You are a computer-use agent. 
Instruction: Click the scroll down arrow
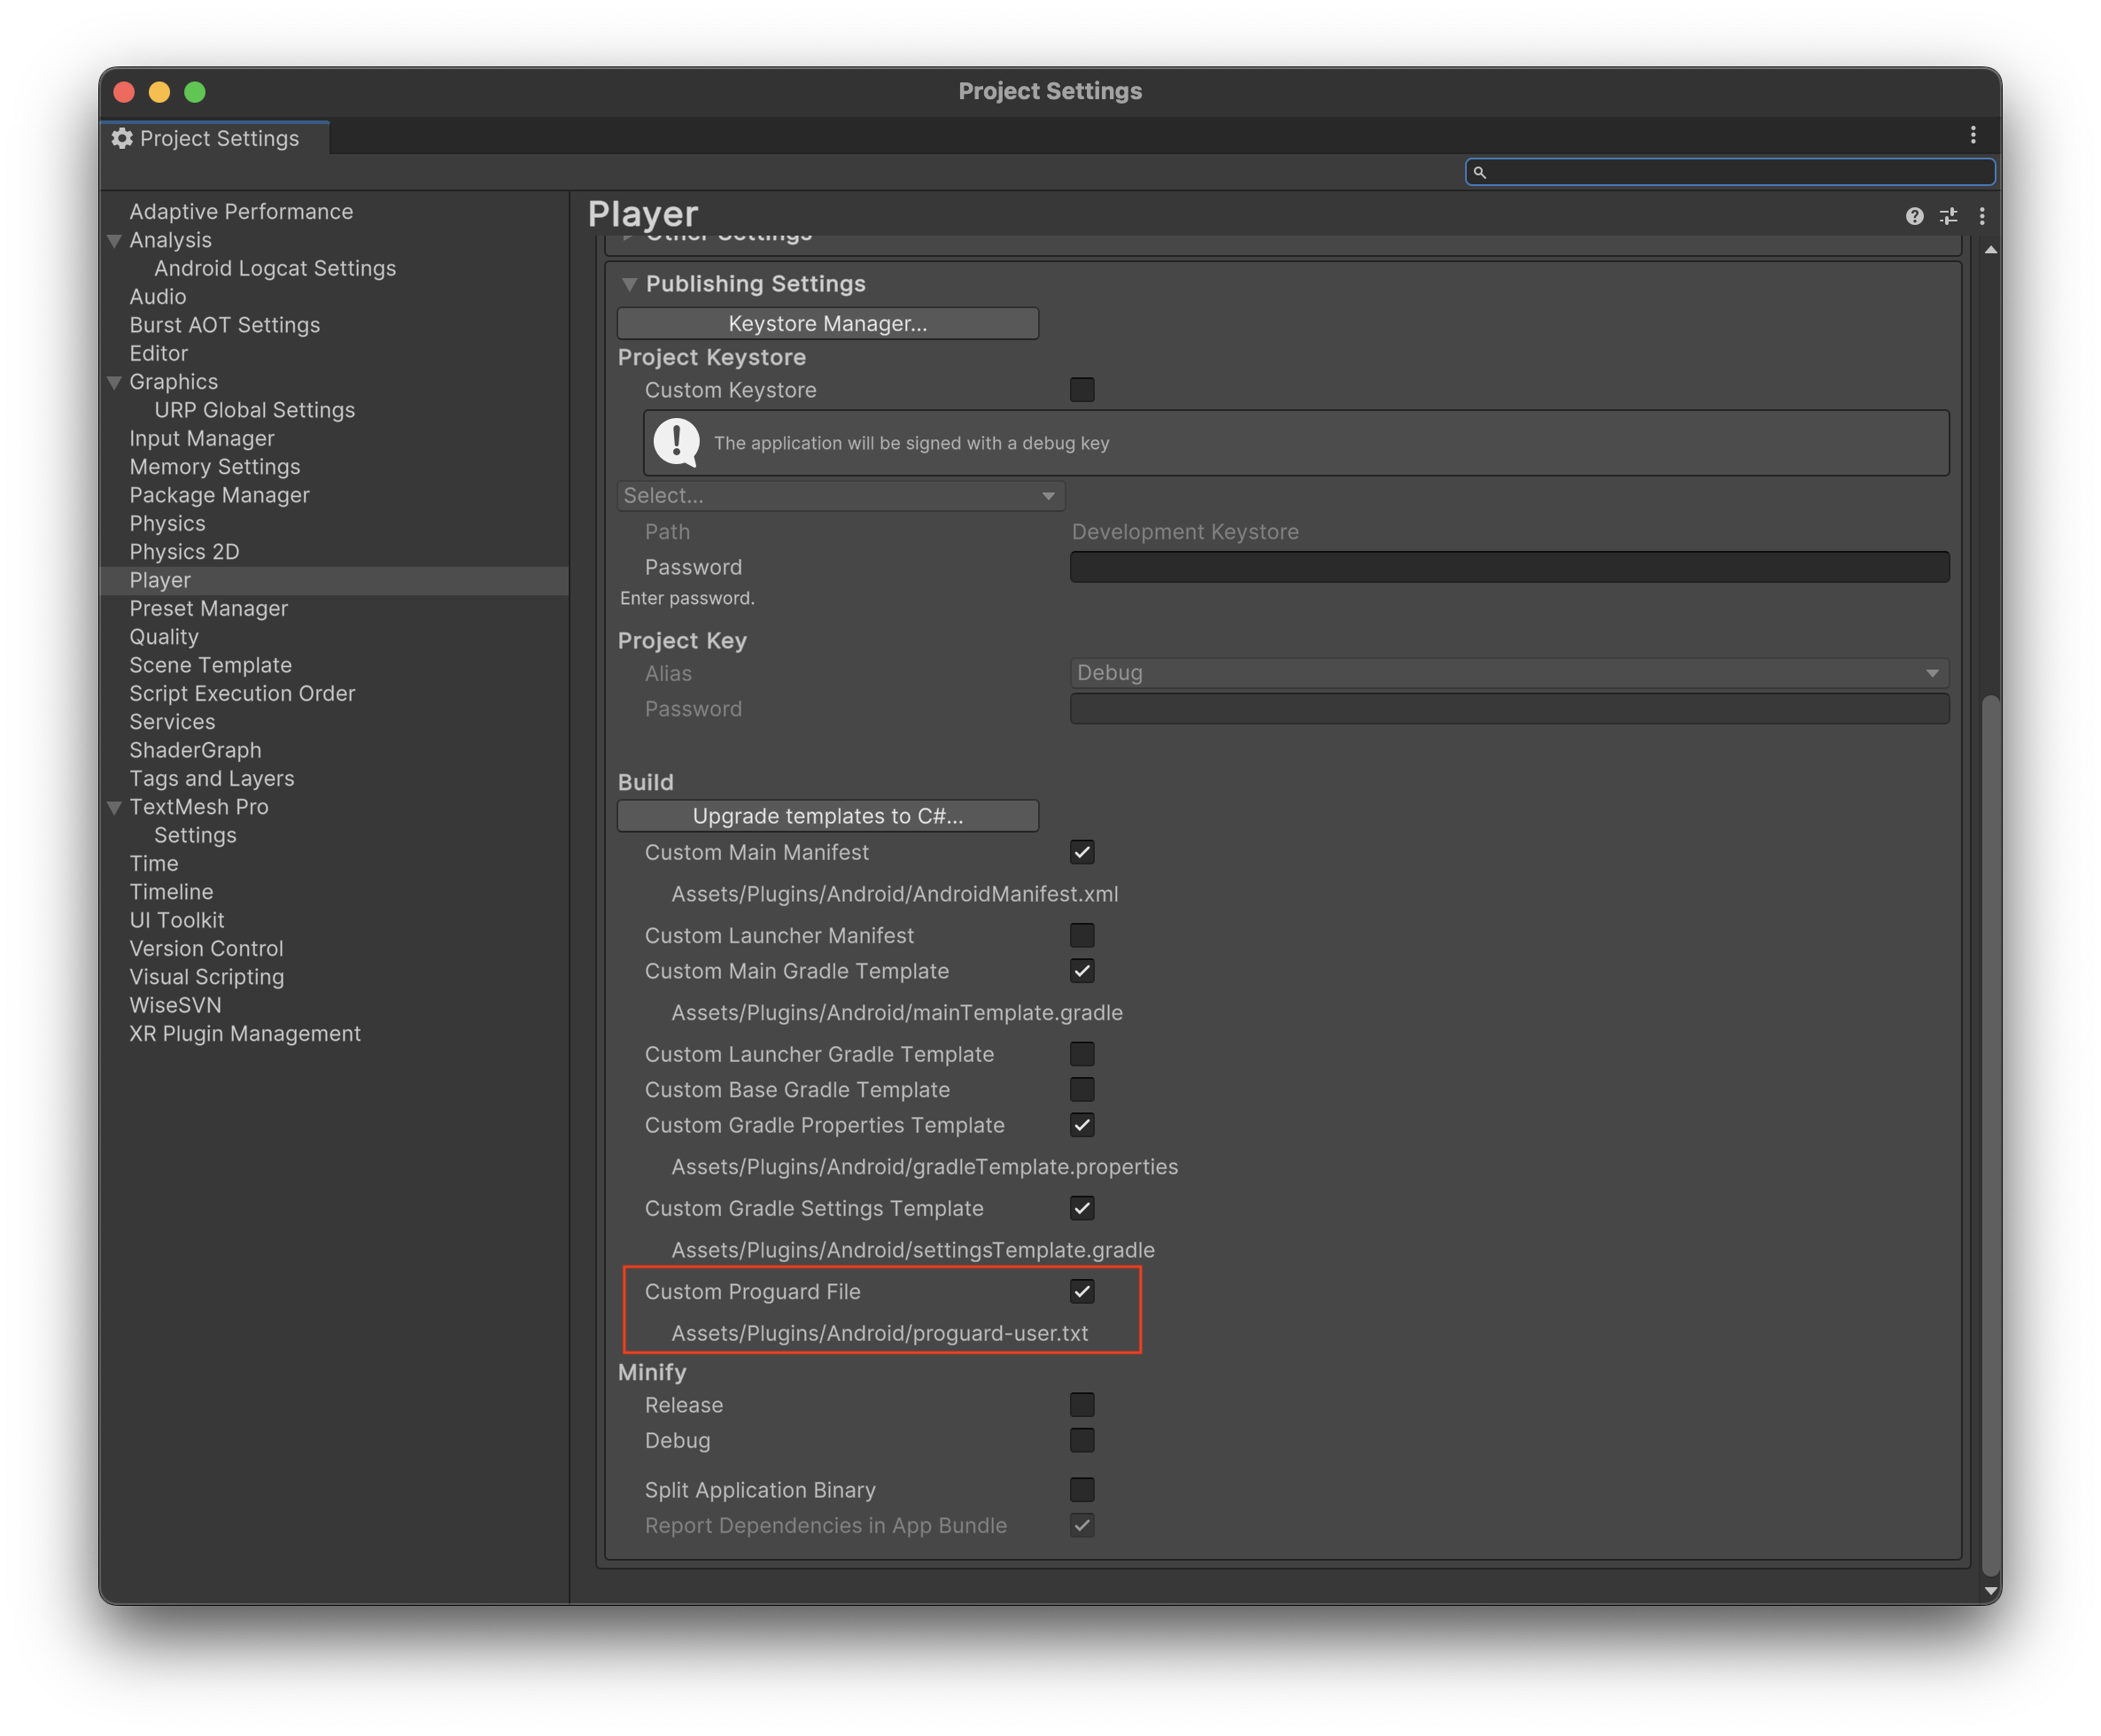[1991, 1590]
